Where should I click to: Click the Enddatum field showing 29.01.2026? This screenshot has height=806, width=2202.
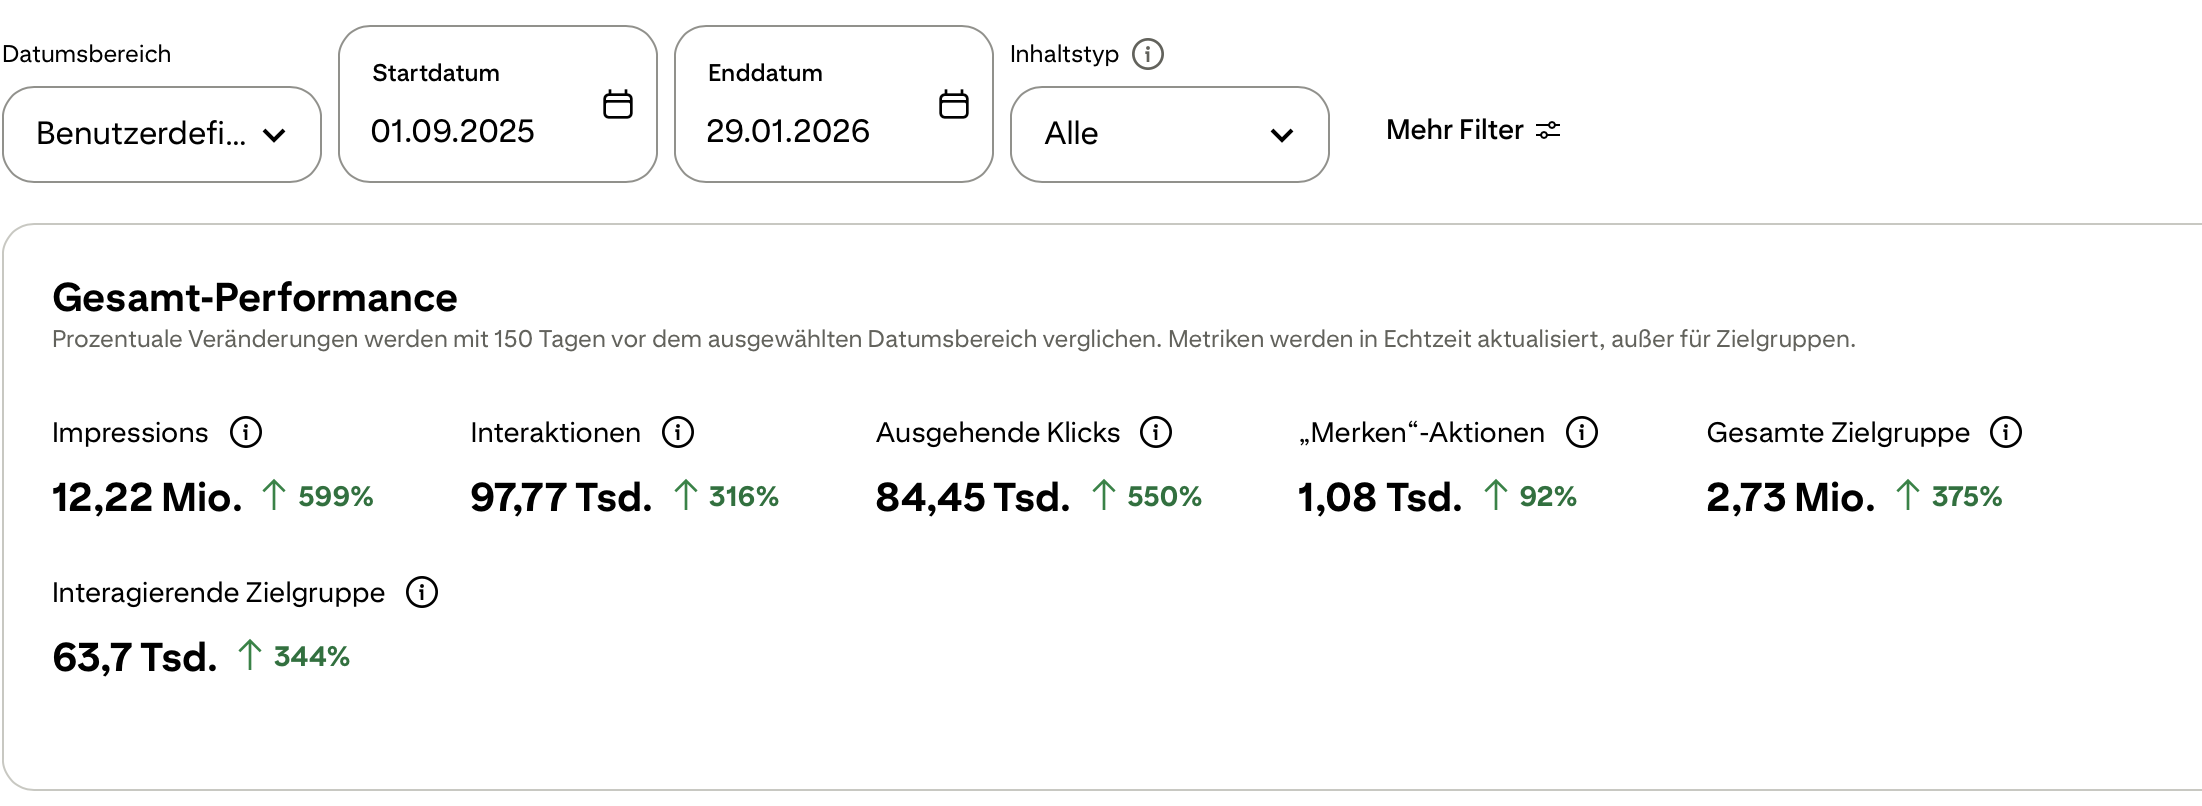[788, 131]
